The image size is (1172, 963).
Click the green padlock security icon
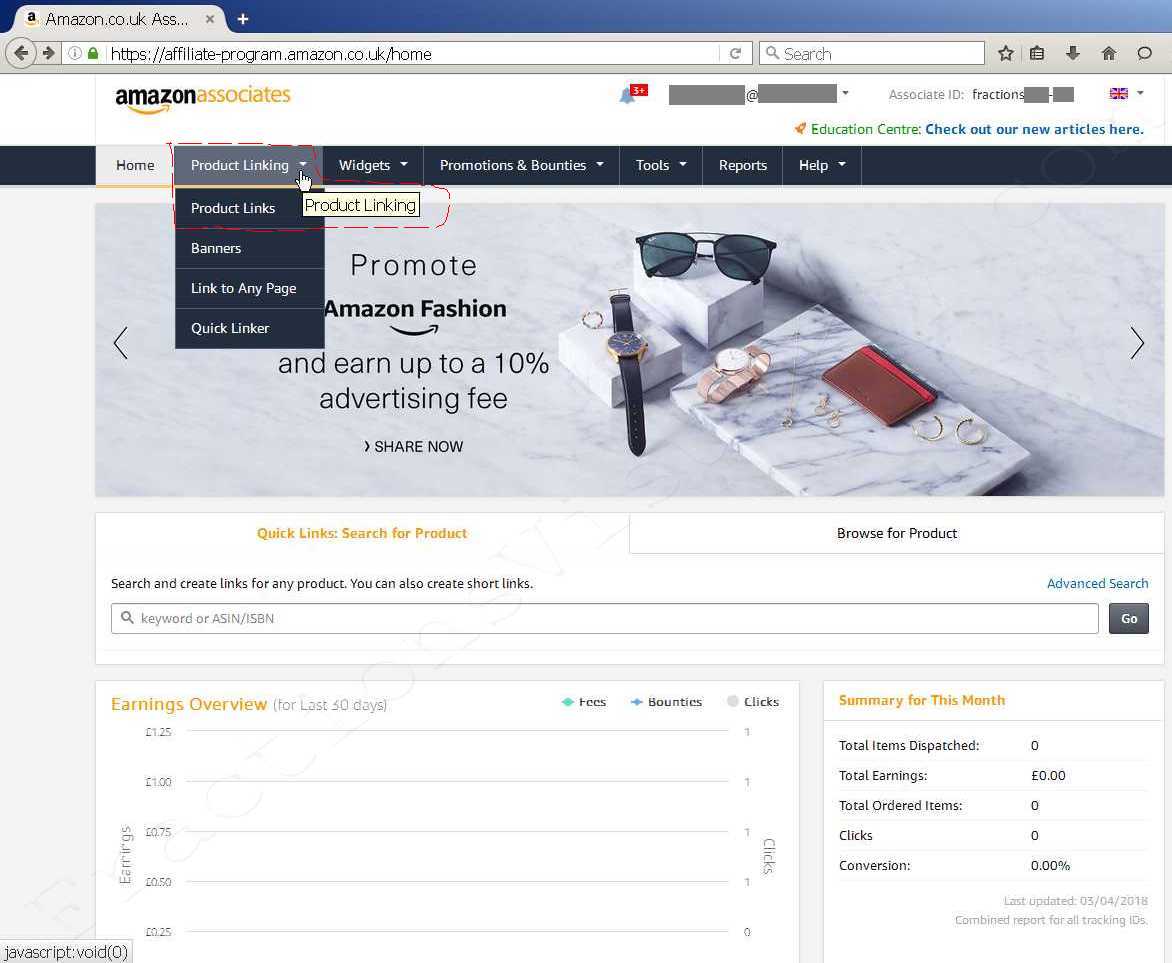click(93, 53)
